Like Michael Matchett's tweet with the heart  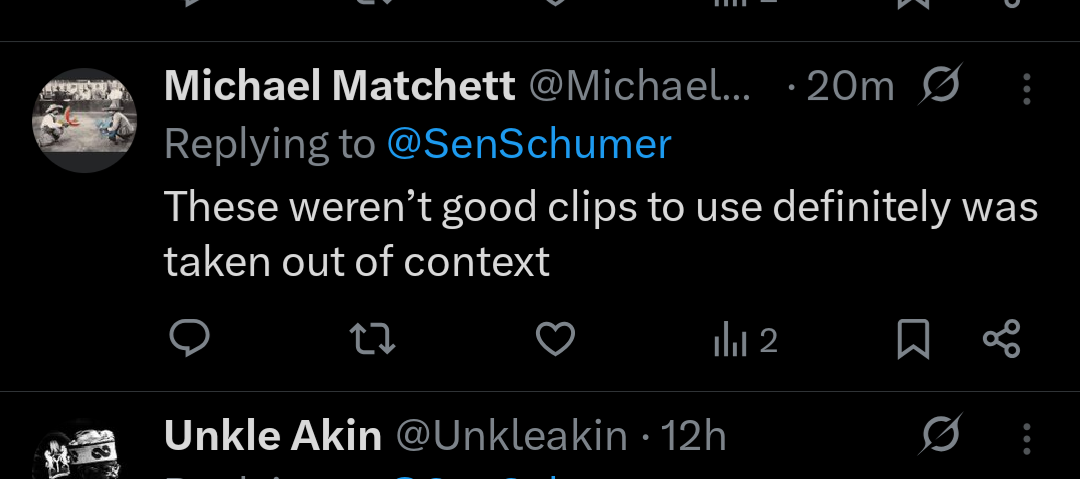coord(555,341)
